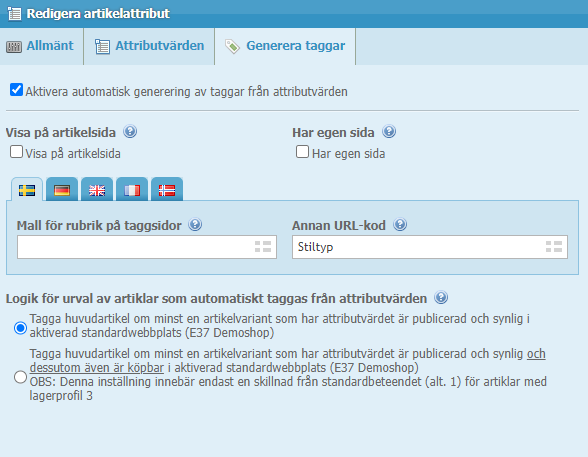Click the Mall för rubrik text field
The width and height of the screenshot is (588, 457).
(147, 247)
